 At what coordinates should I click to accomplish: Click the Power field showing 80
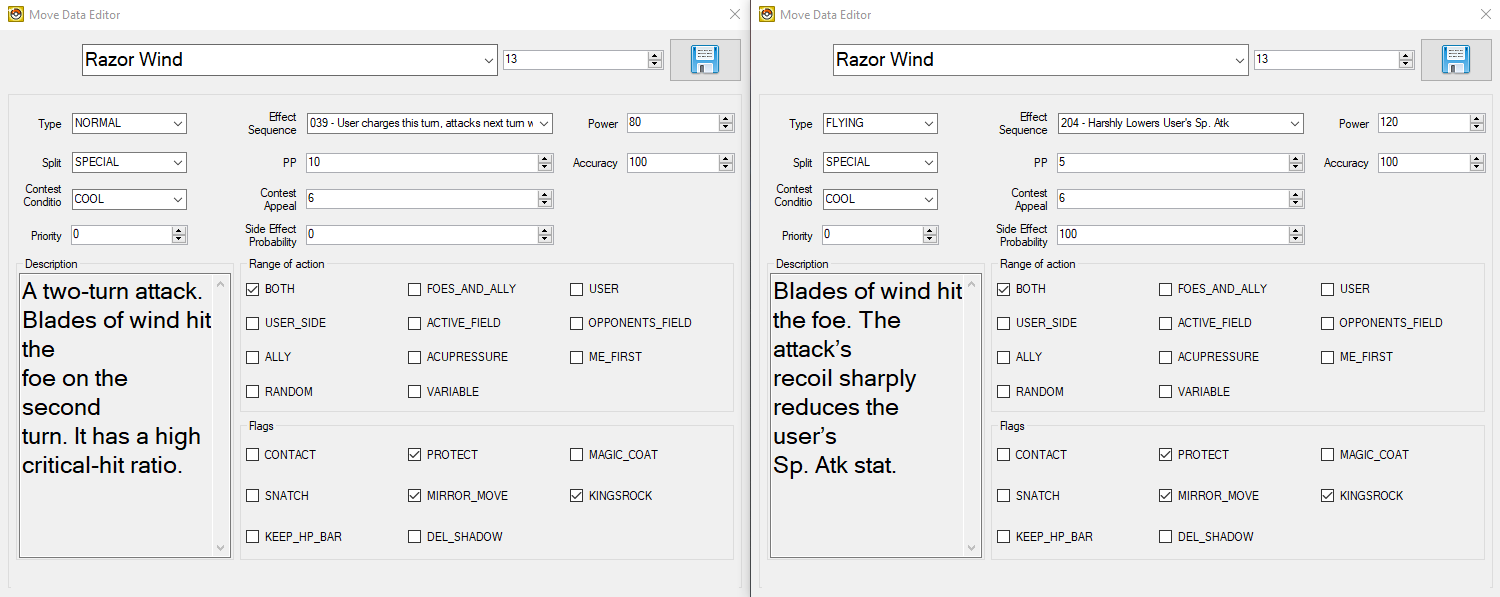[672, 124]
